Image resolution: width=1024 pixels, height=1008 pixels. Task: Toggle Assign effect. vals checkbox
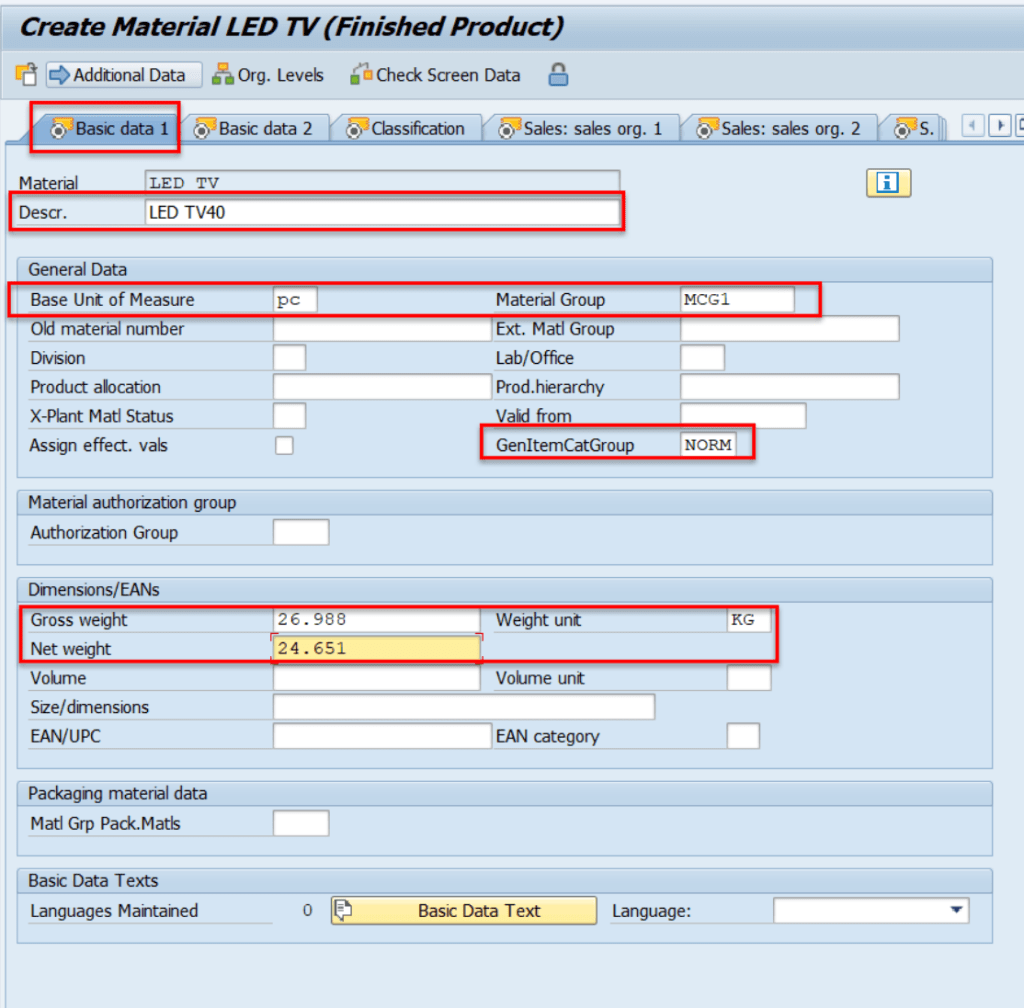click(285, 446)
